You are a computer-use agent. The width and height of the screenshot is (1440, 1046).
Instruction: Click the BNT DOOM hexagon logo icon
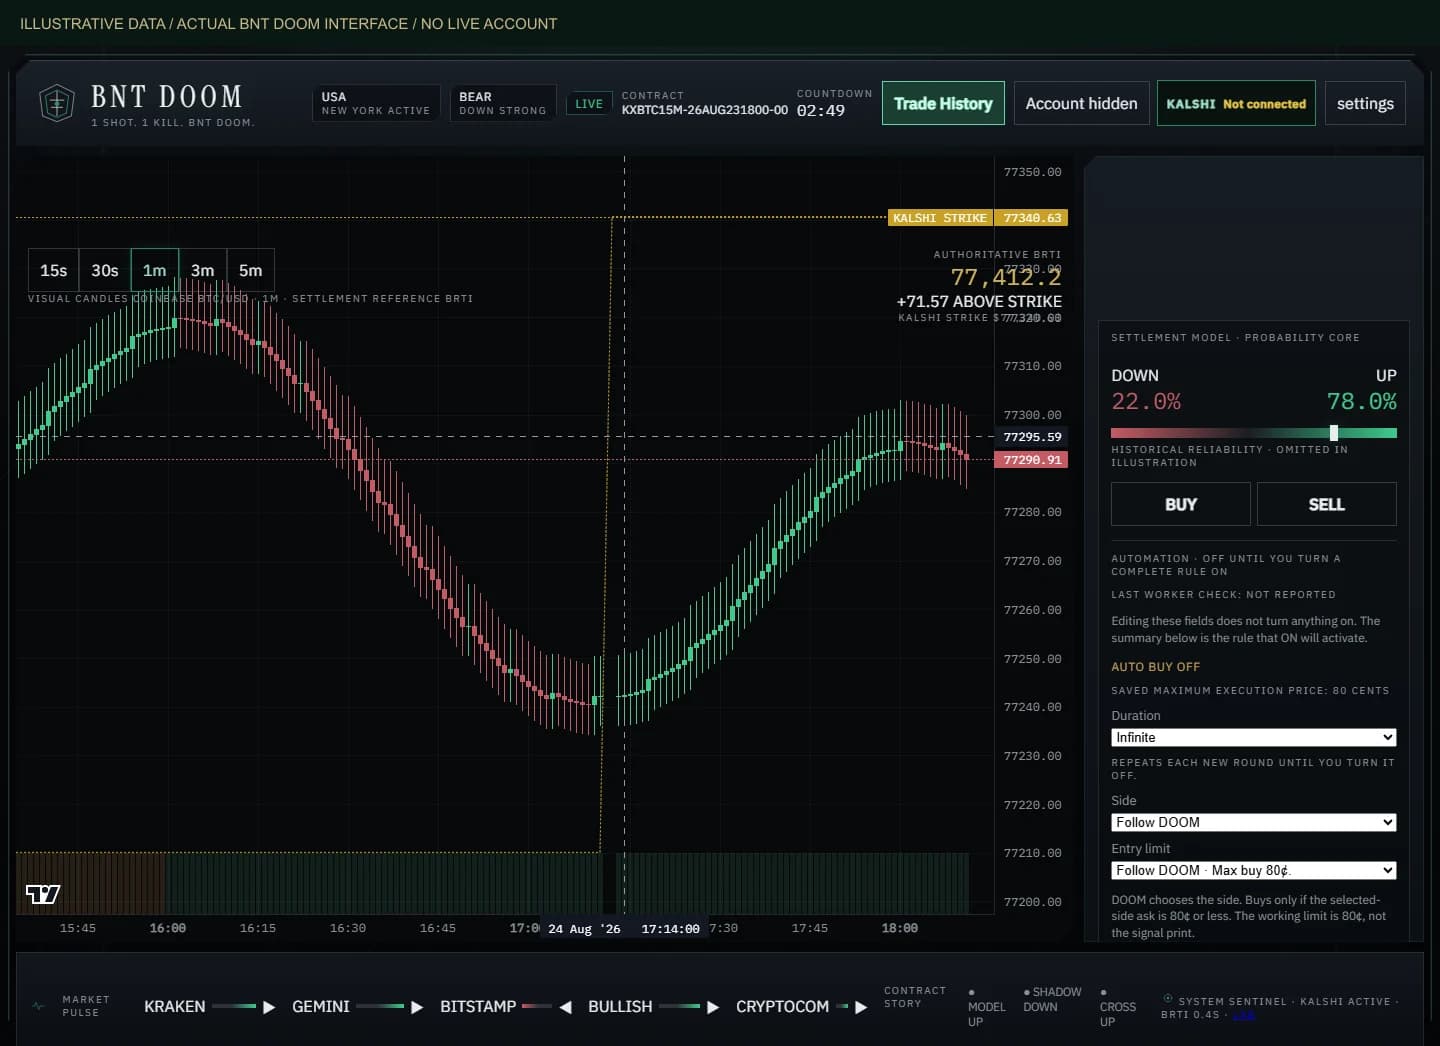click(56, 103)
